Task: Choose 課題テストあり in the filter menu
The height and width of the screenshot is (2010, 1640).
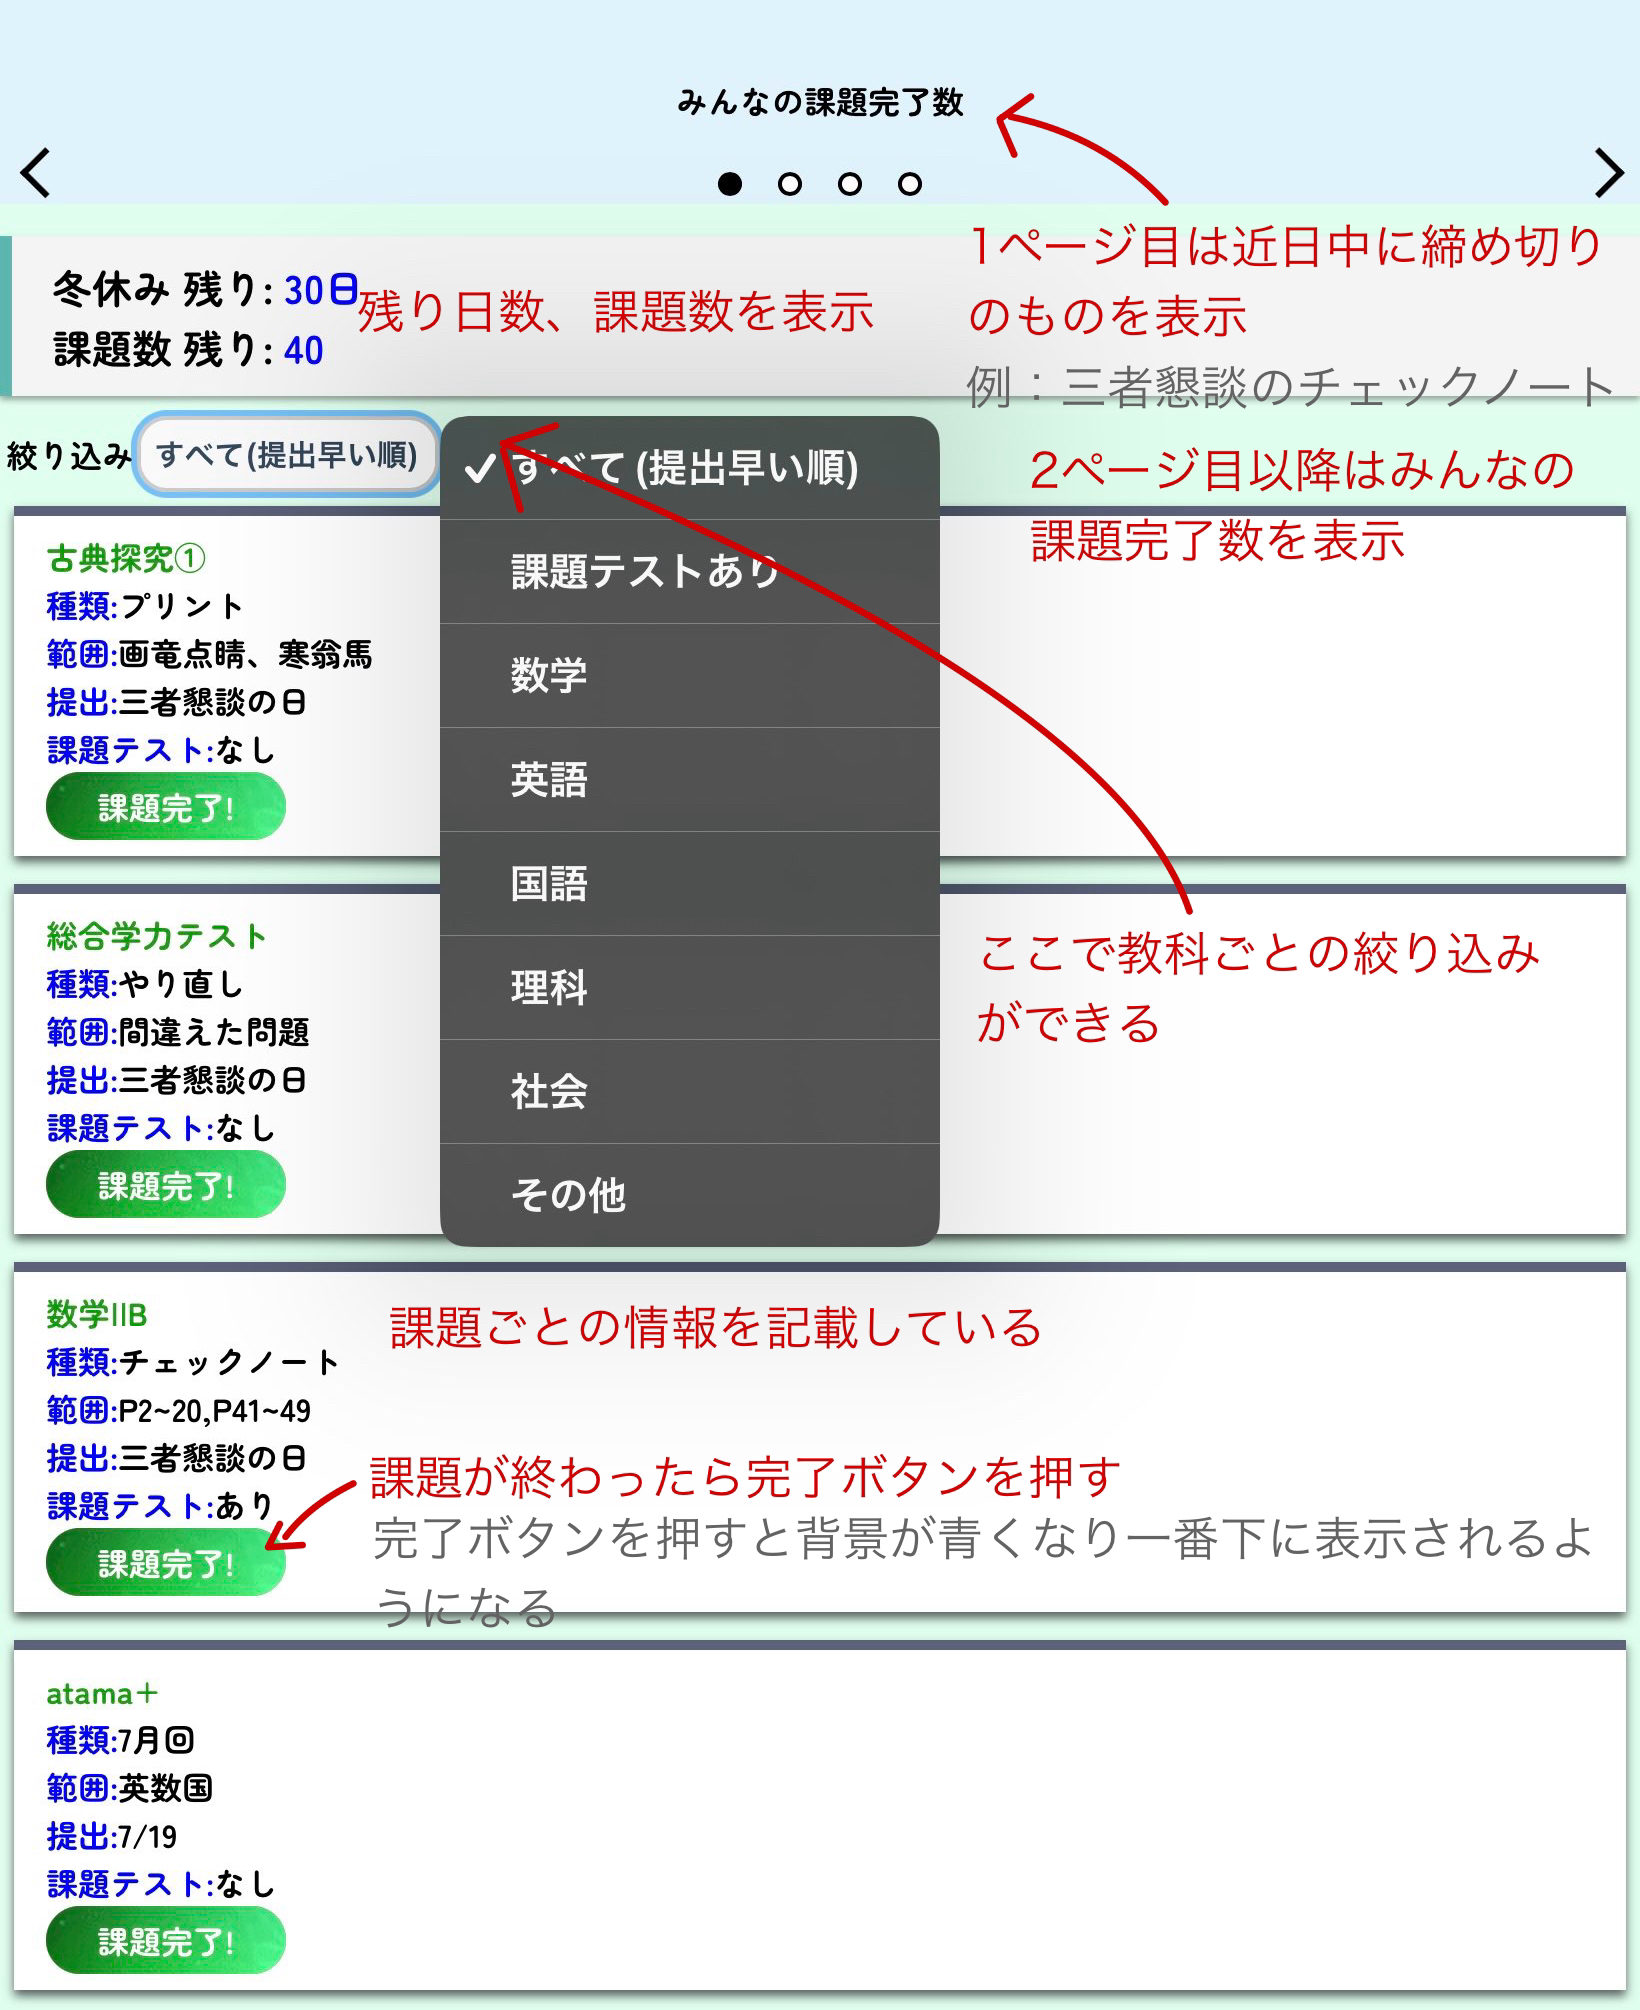Action: coord(689,572)
